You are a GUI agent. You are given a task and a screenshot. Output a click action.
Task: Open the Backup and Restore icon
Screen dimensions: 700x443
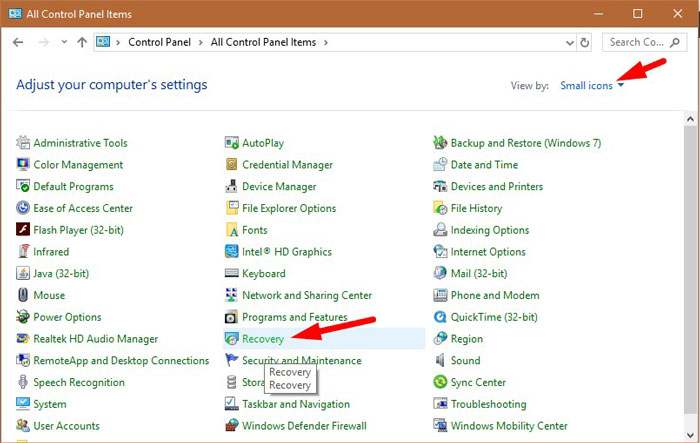point(440,142)
